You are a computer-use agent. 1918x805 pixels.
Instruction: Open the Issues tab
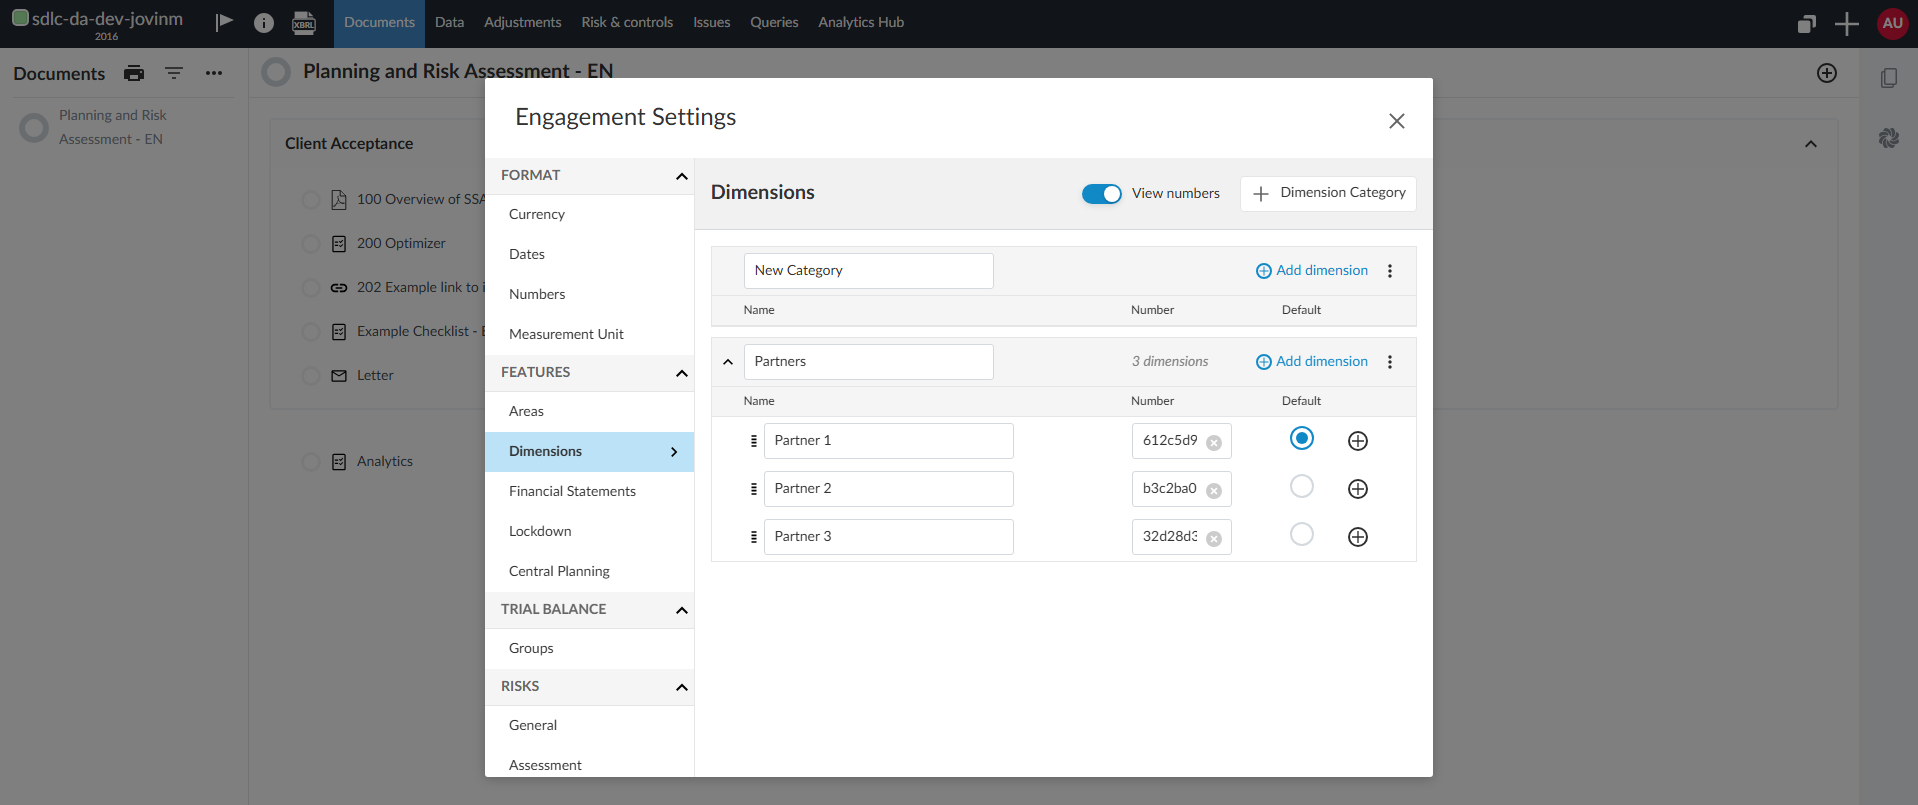tap(712, 23)
